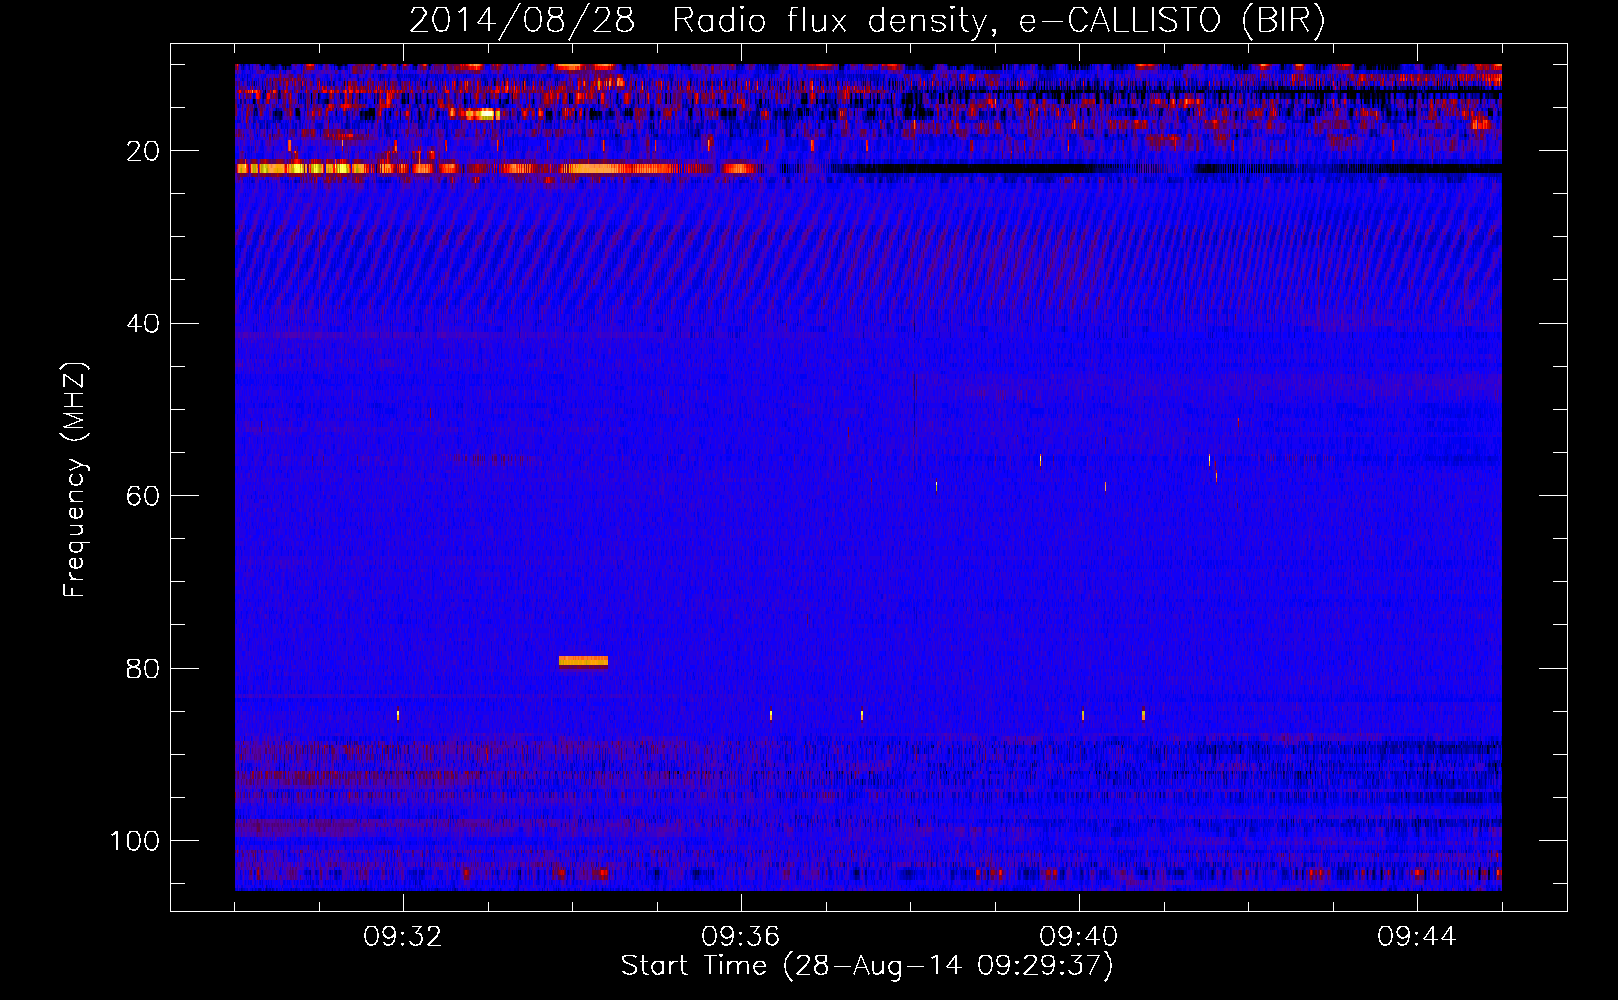Select the 09:32 time tick label
The width and height of the screenshot is (1618, 1000).
click(403, 937)
